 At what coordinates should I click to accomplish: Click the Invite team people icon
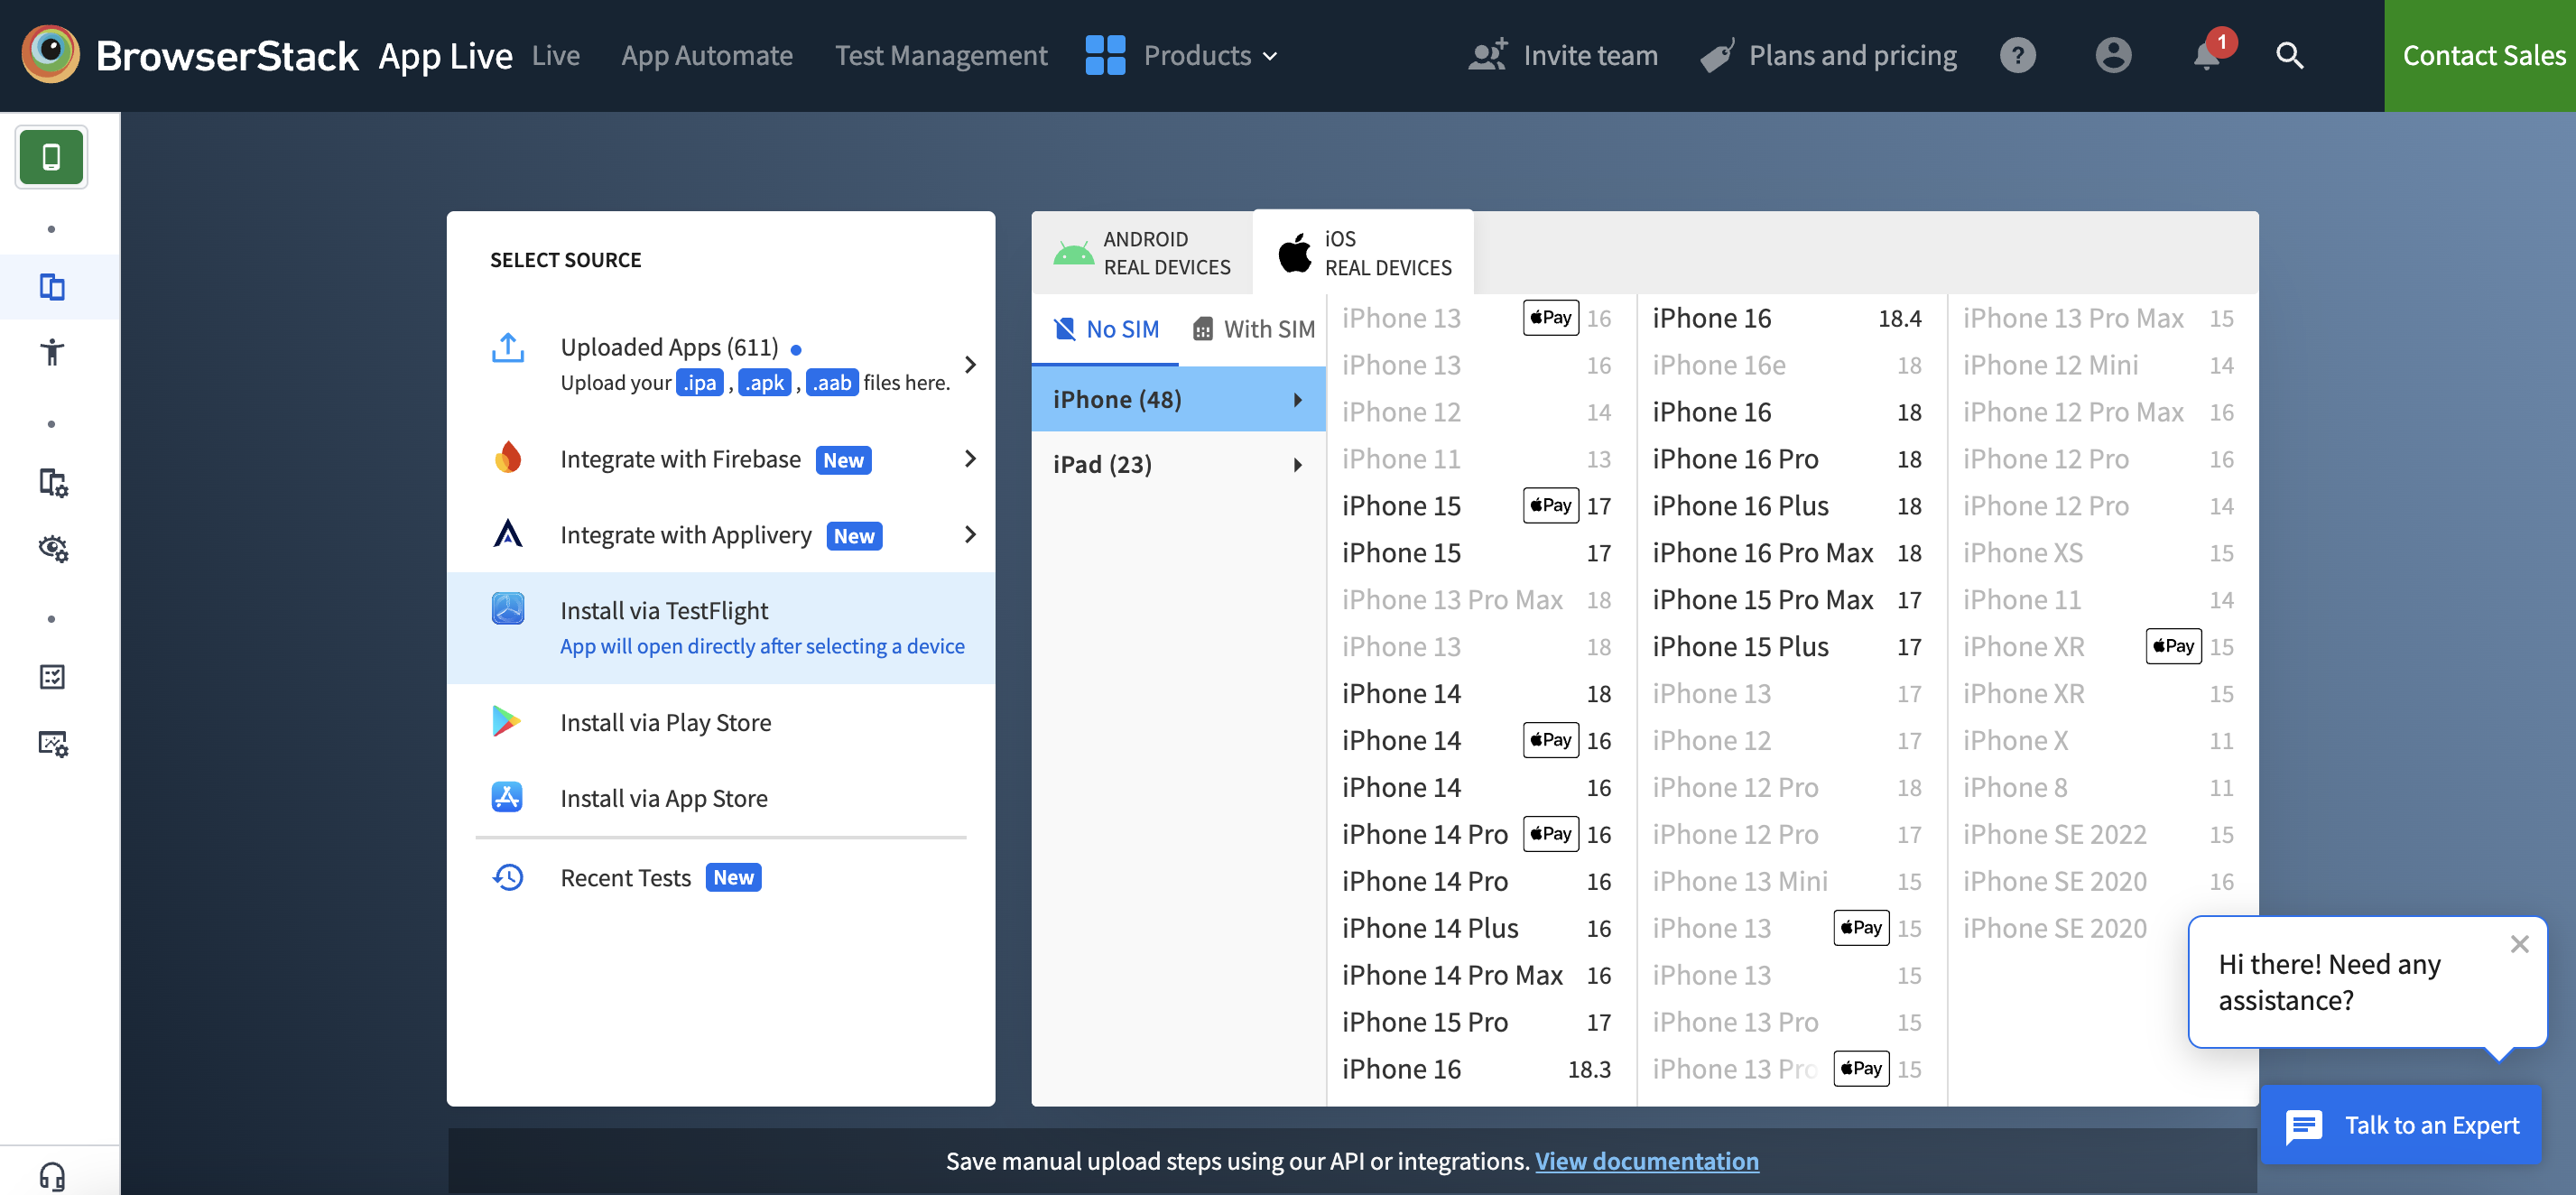[x=1487, y=55]
